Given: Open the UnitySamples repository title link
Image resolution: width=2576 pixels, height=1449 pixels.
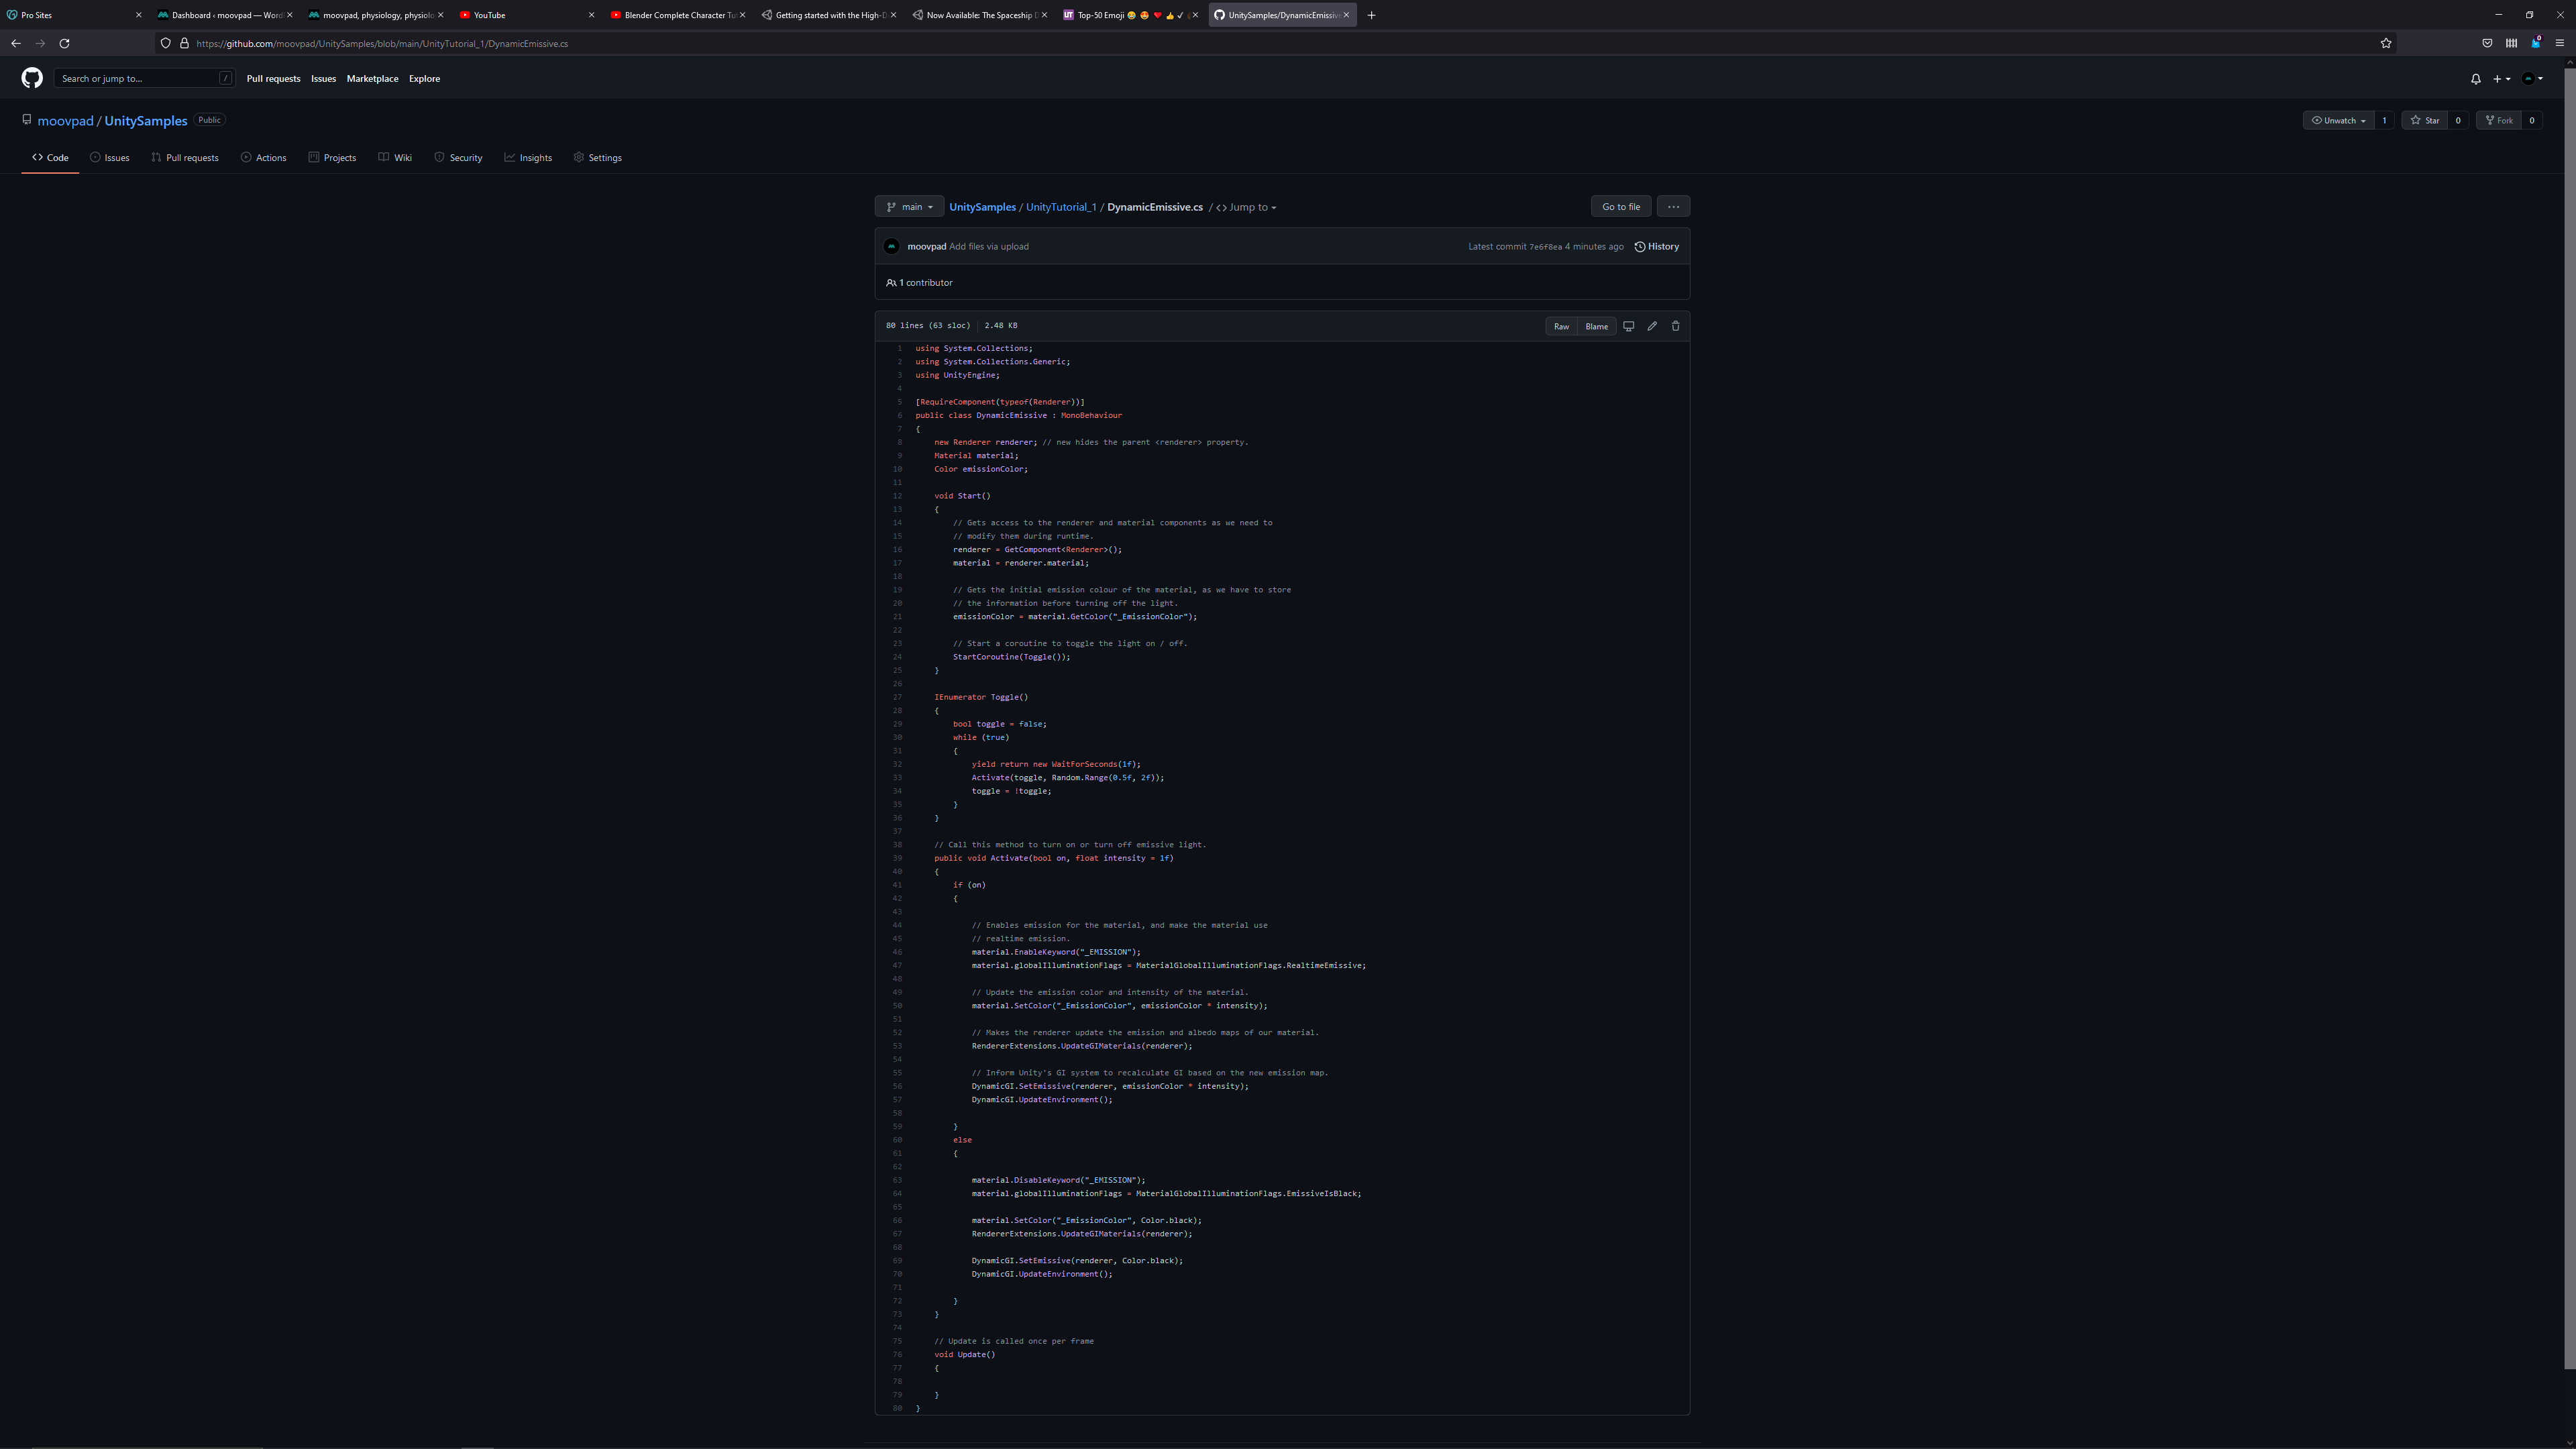Looking at the screenshot, I should pos(146,121).
